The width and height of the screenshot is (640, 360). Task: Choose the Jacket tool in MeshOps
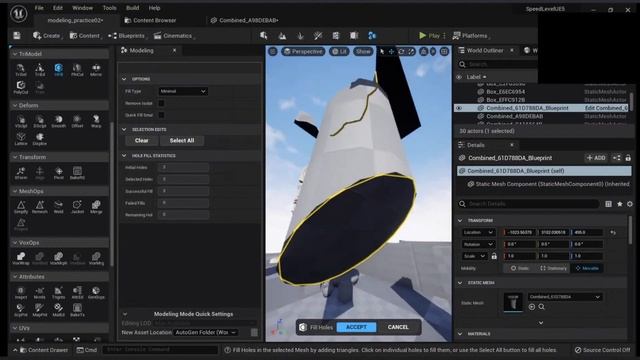(x=77, y=207)
